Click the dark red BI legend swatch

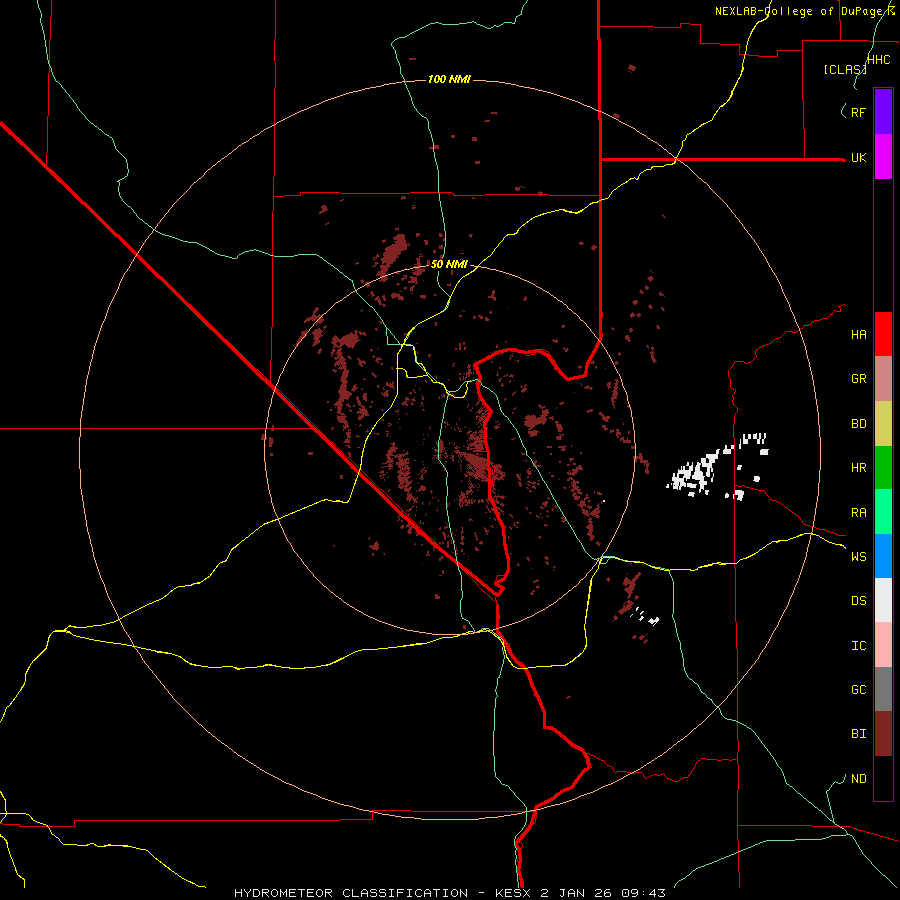coord(883,734)
